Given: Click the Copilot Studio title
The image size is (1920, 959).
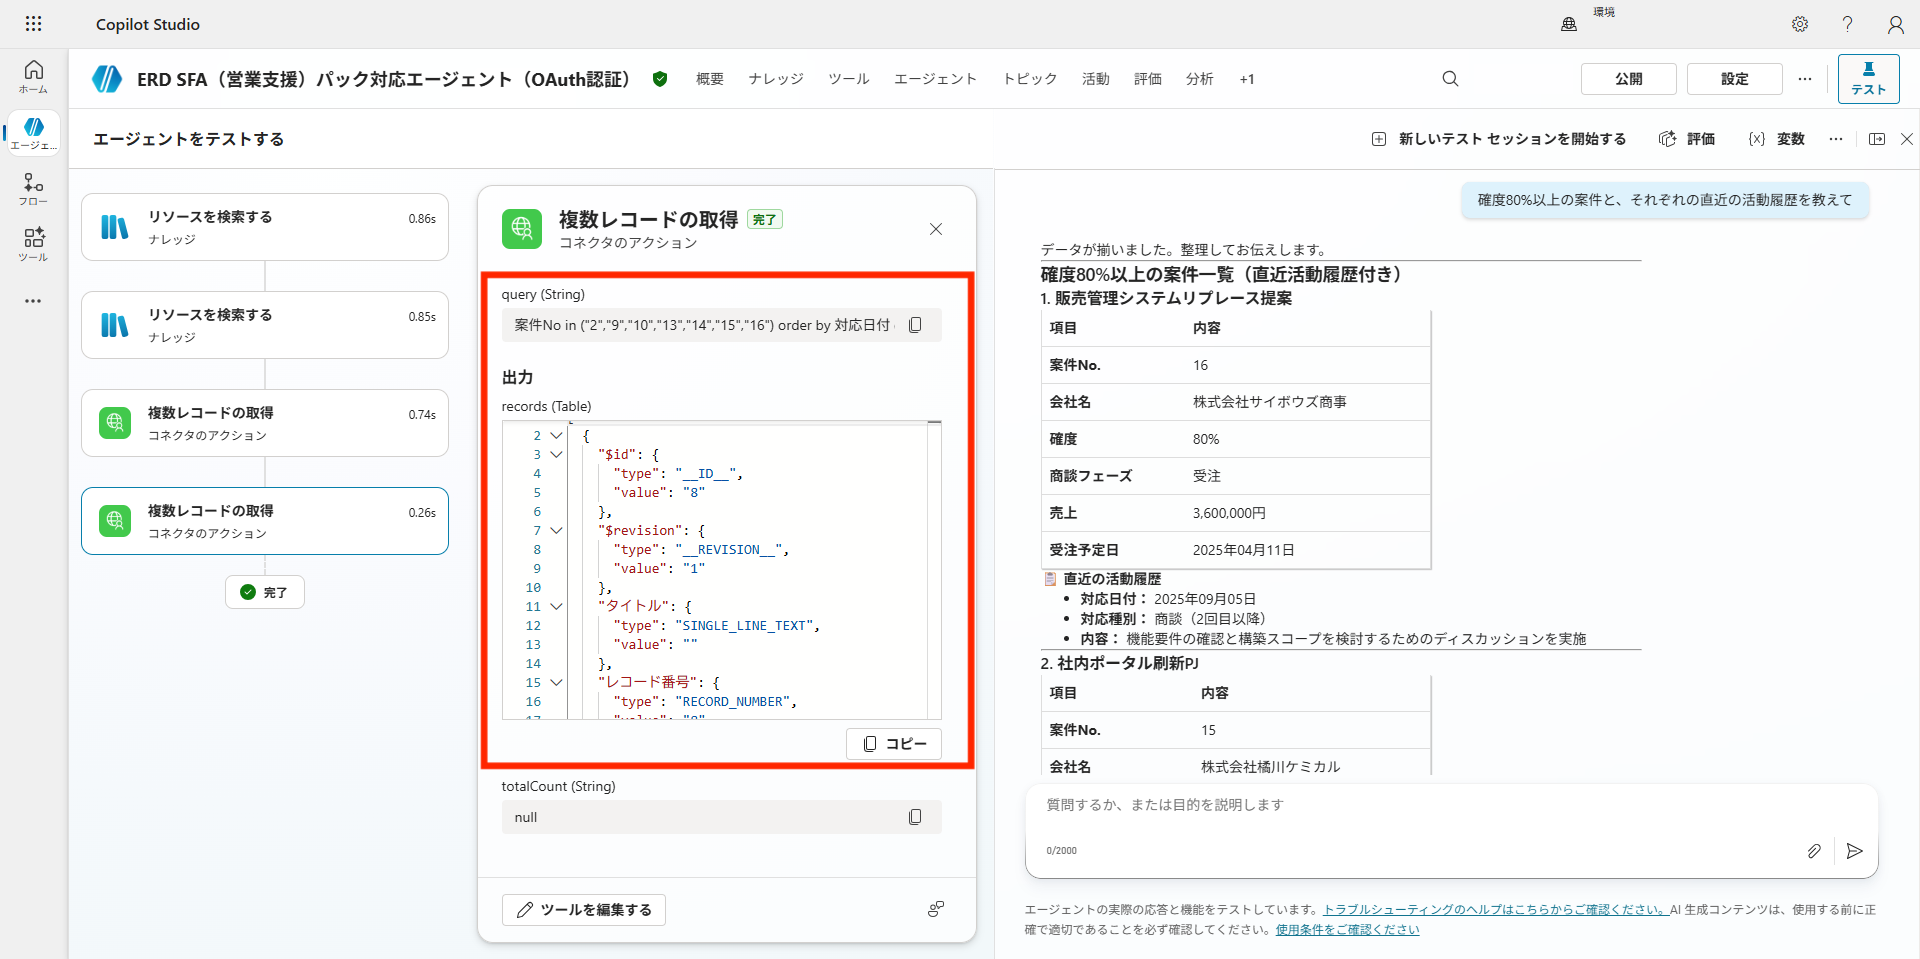Looking at the screenshot, I should coord(148,24).
